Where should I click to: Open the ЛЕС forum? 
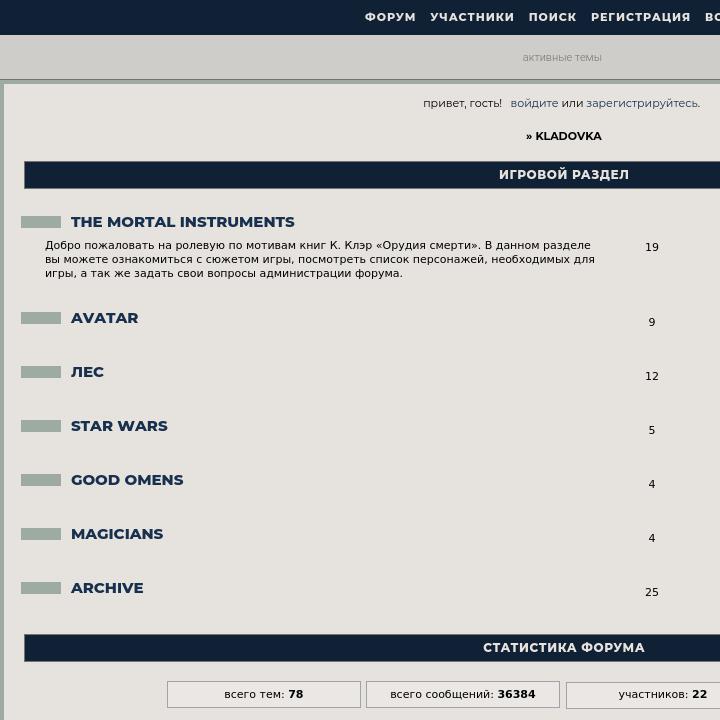tap(87, 372)
